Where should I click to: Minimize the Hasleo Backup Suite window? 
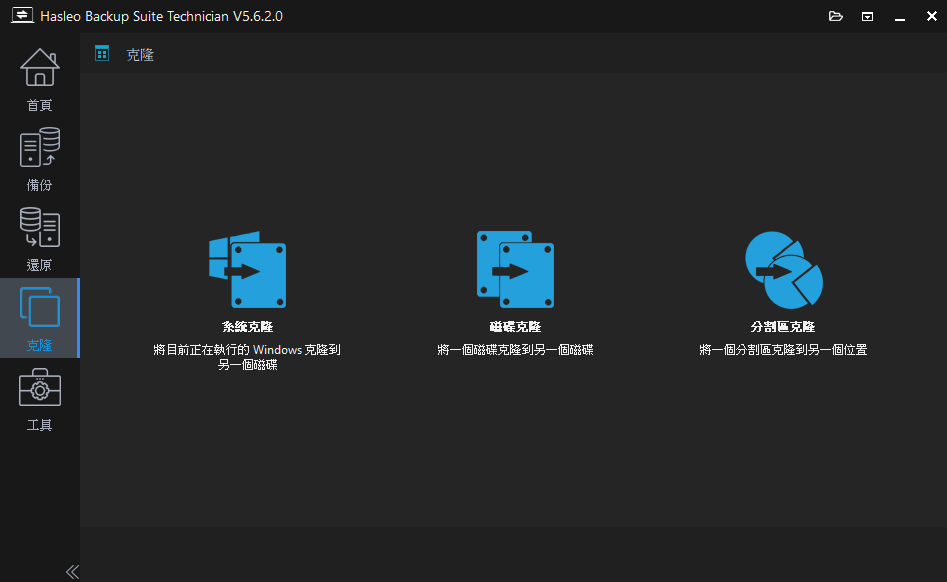click(898, 16)
